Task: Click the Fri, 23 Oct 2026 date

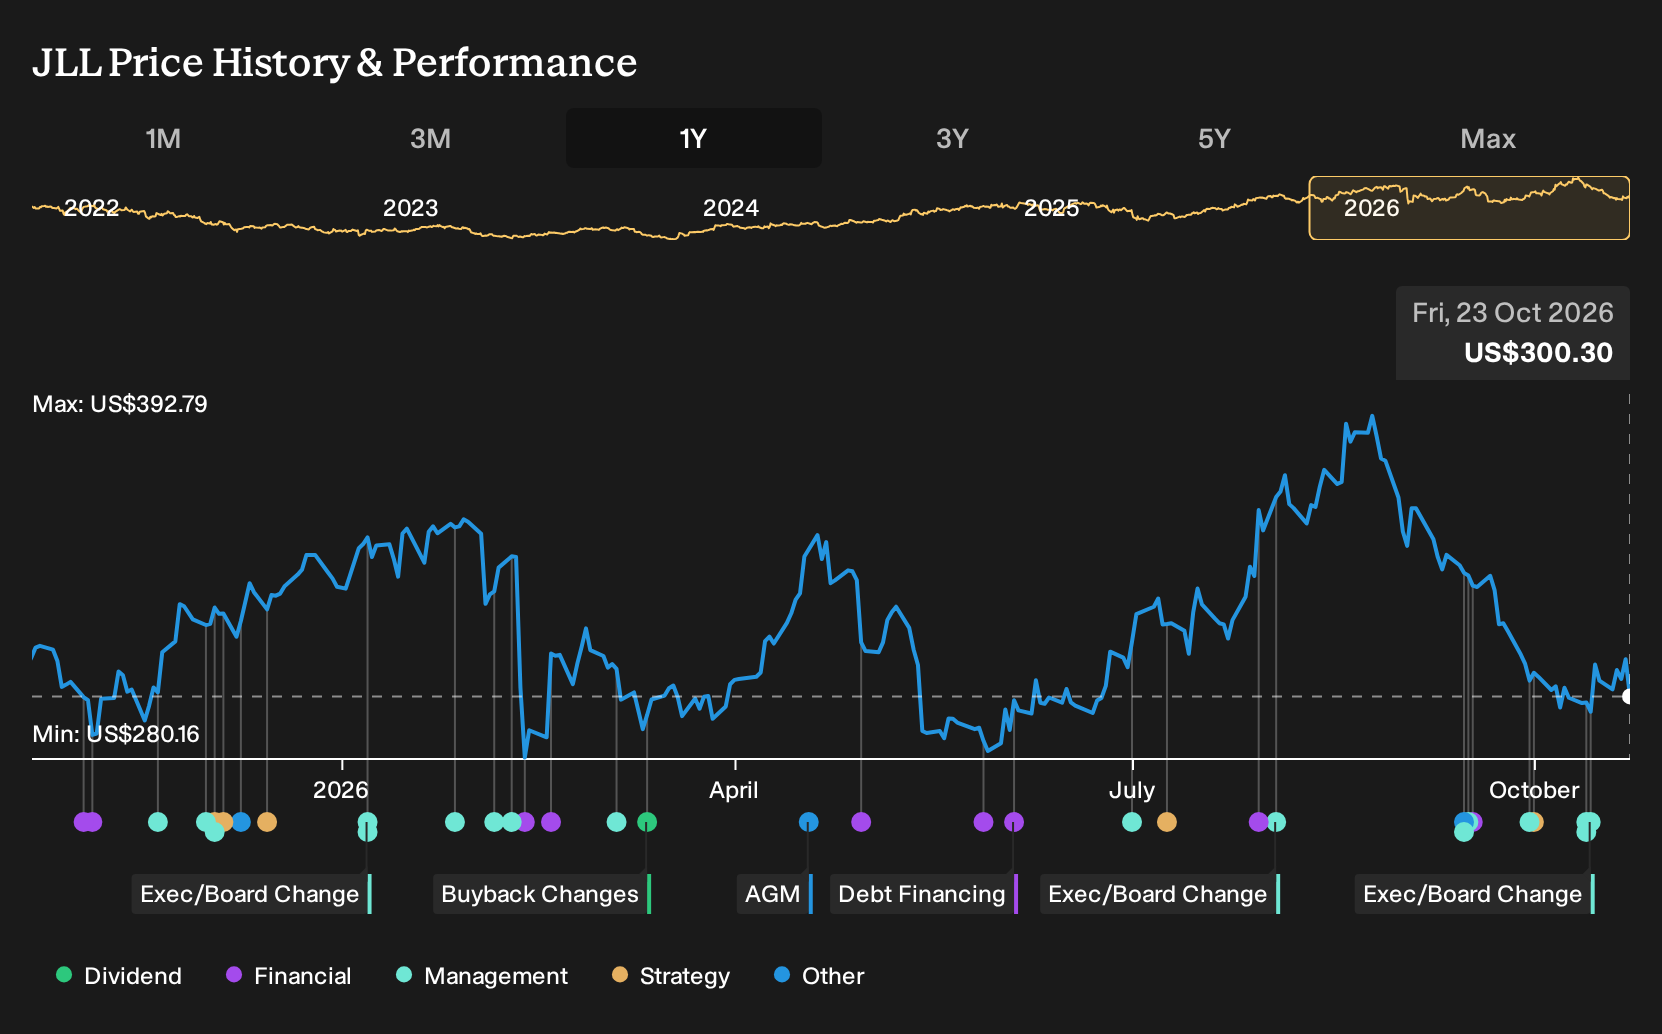Action: click(x=1513, y=313)
